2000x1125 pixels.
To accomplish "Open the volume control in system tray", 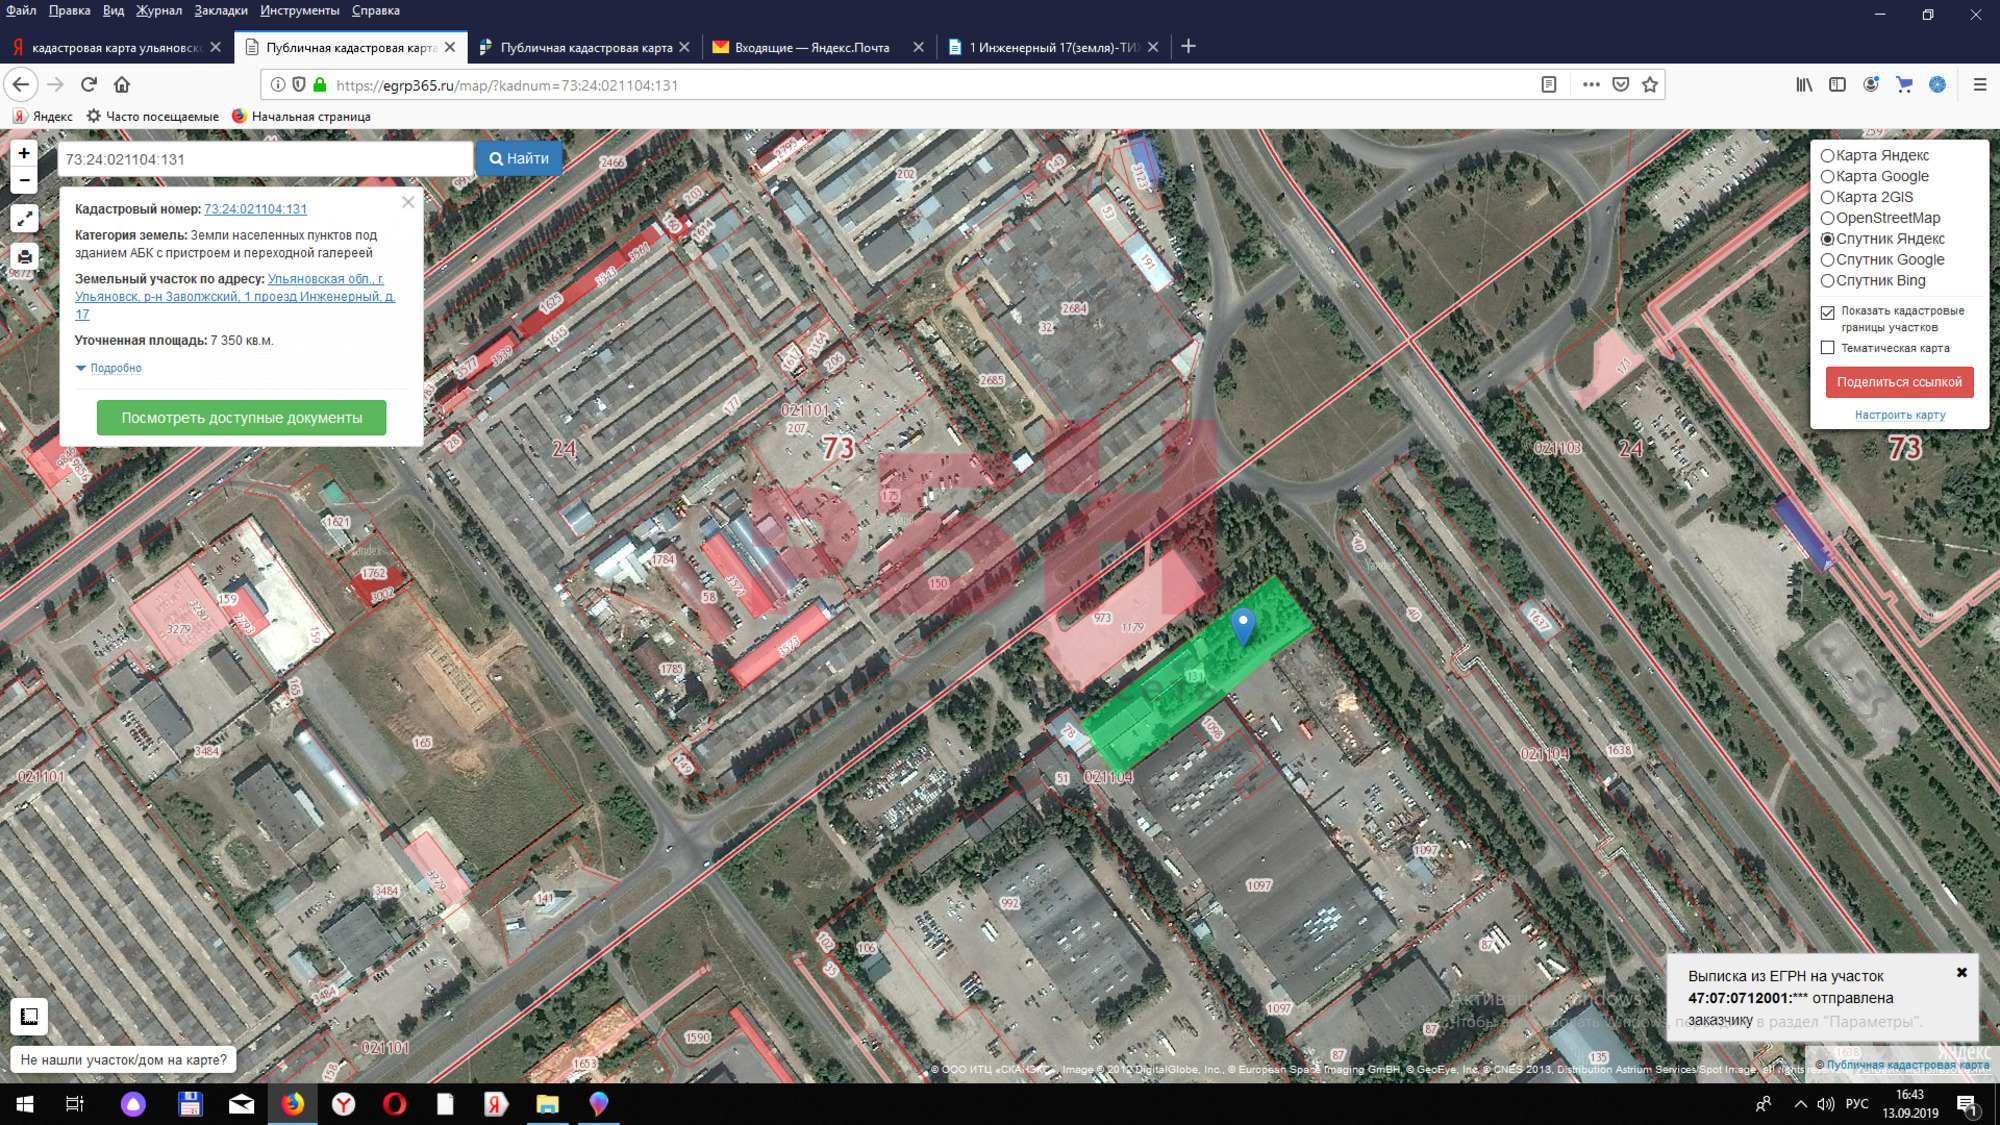I will 1826,1104.
